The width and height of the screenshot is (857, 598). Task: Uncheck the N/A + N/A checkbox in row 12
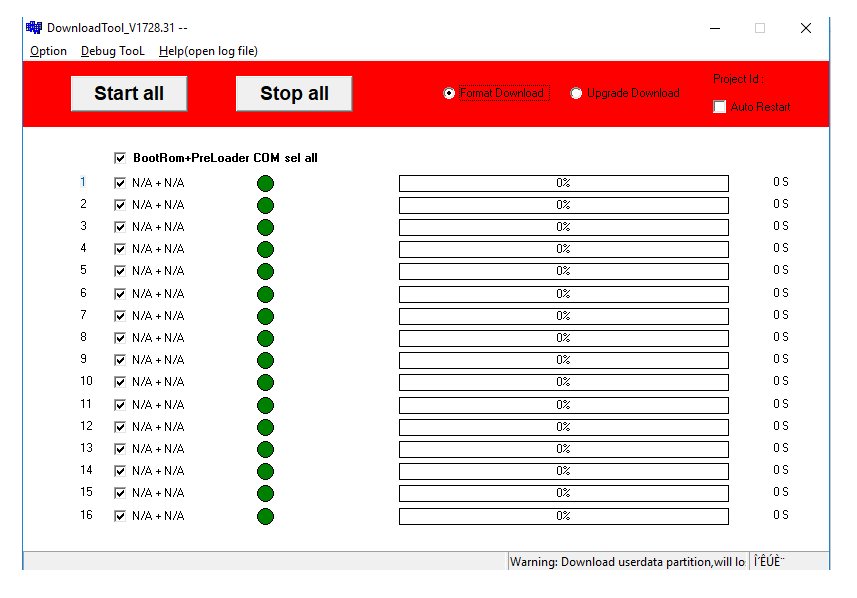120,427
